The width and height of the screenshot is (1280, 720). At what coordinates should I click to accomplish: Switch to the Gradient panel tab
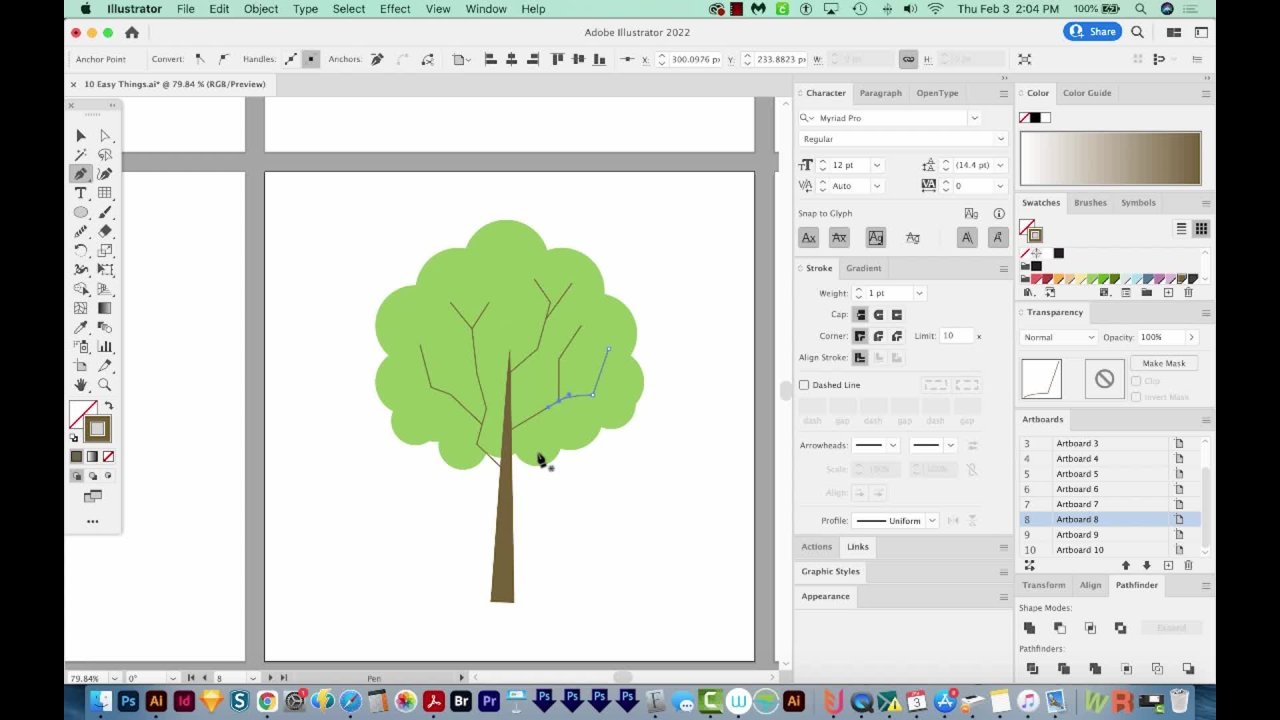[x=863, y=268]
